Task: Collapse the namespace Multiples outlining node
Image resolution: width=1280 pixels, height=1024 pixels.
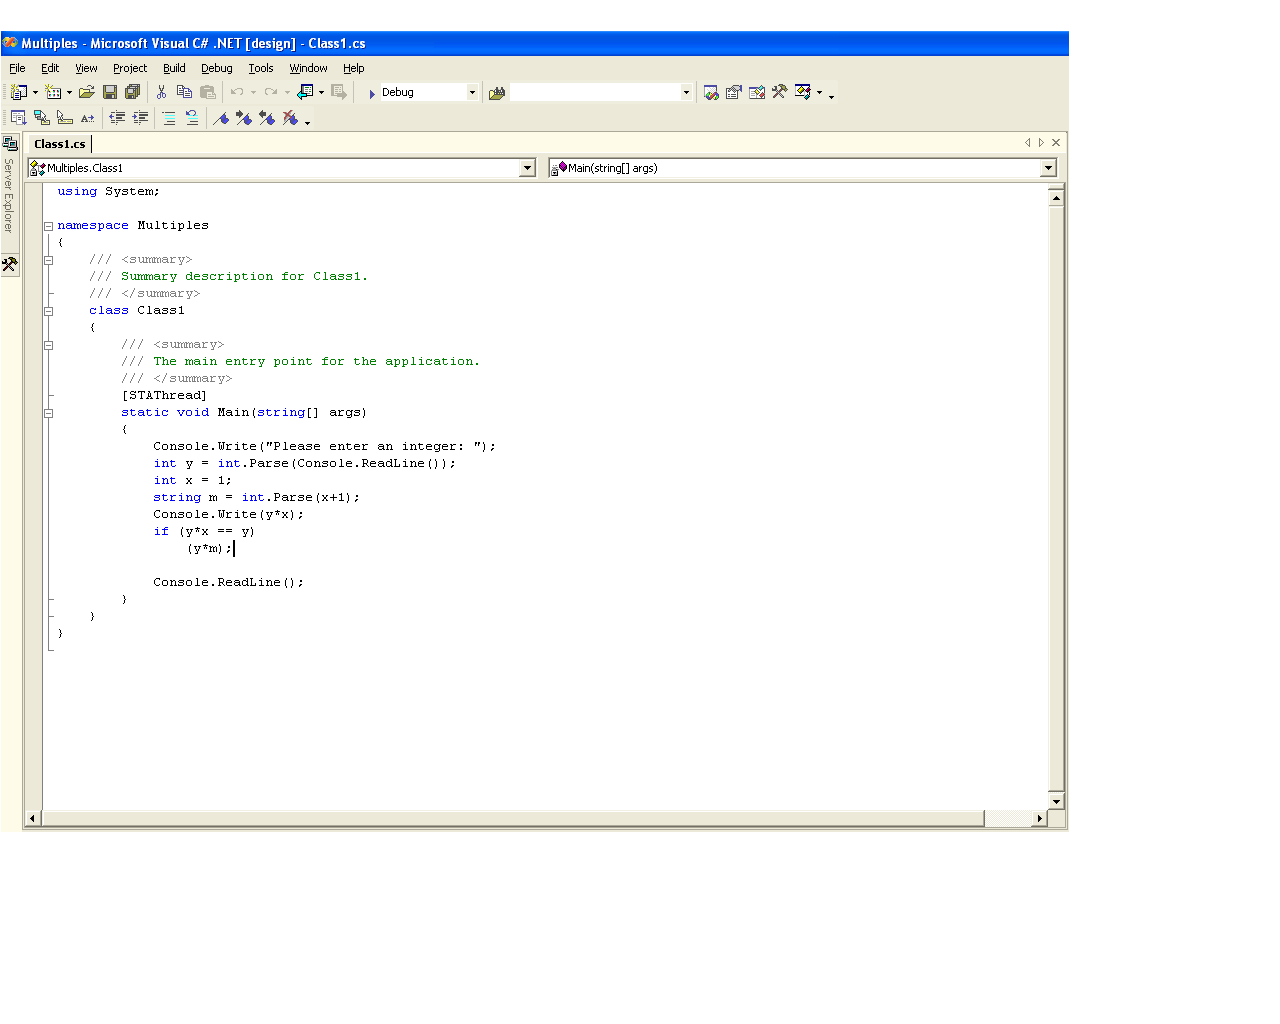Action: click(x=48, y=226)
